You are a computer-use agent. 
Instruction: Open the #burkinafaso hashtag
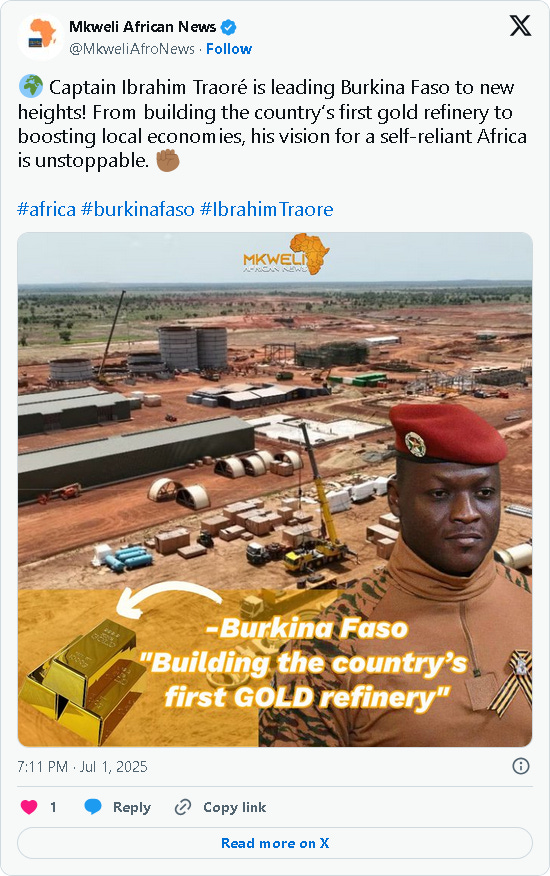pos(138,209)
